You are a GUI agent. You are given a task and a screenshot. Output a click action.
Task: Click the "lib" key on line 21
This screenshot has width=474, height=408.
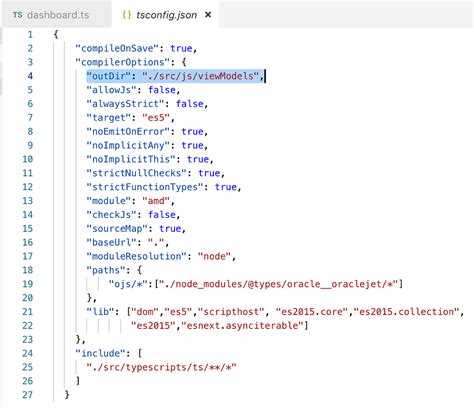pos(100,312)
